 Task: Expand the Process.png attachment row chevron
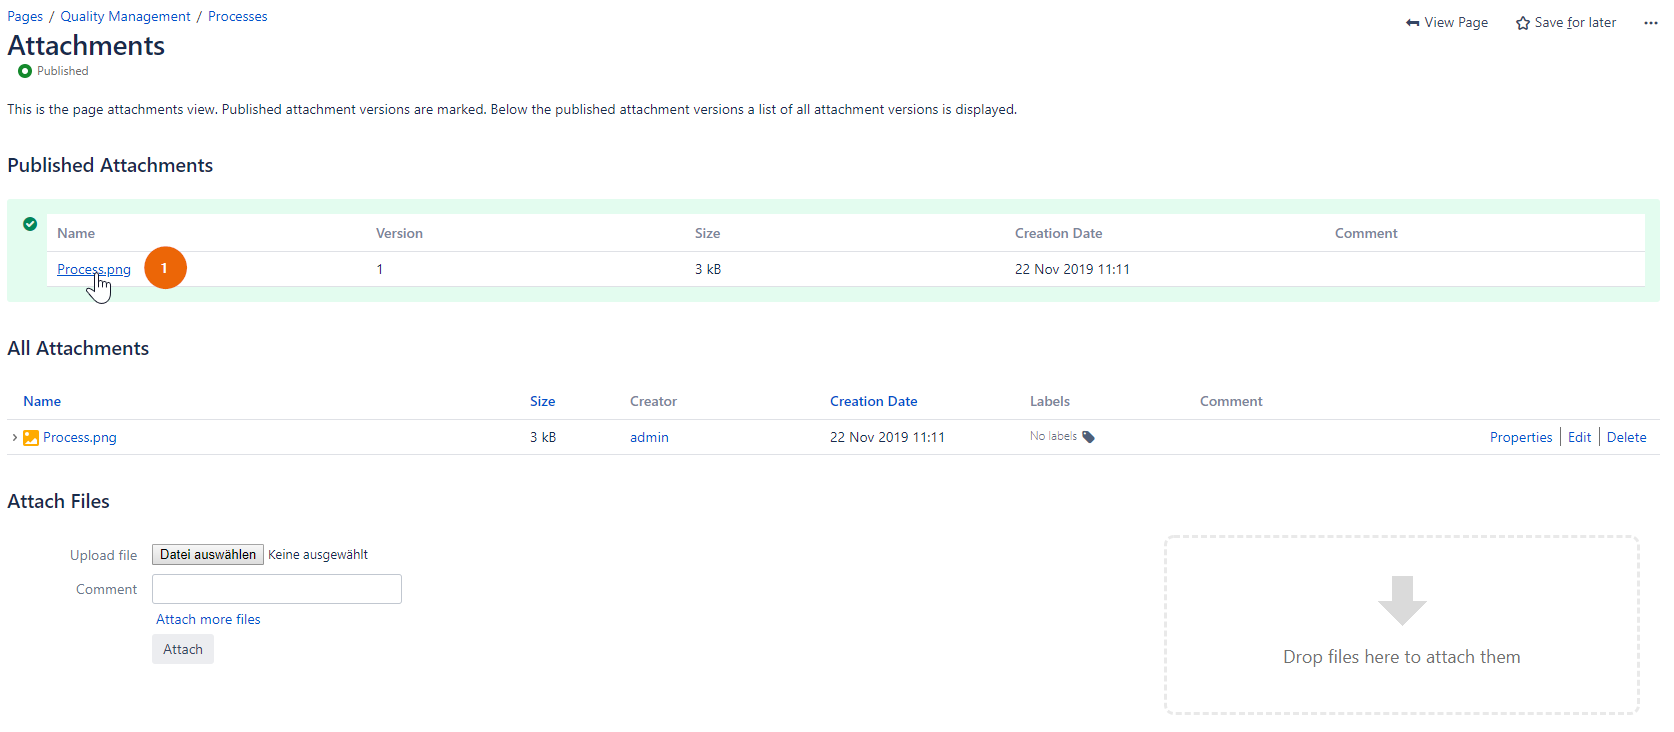pos(14,437)
